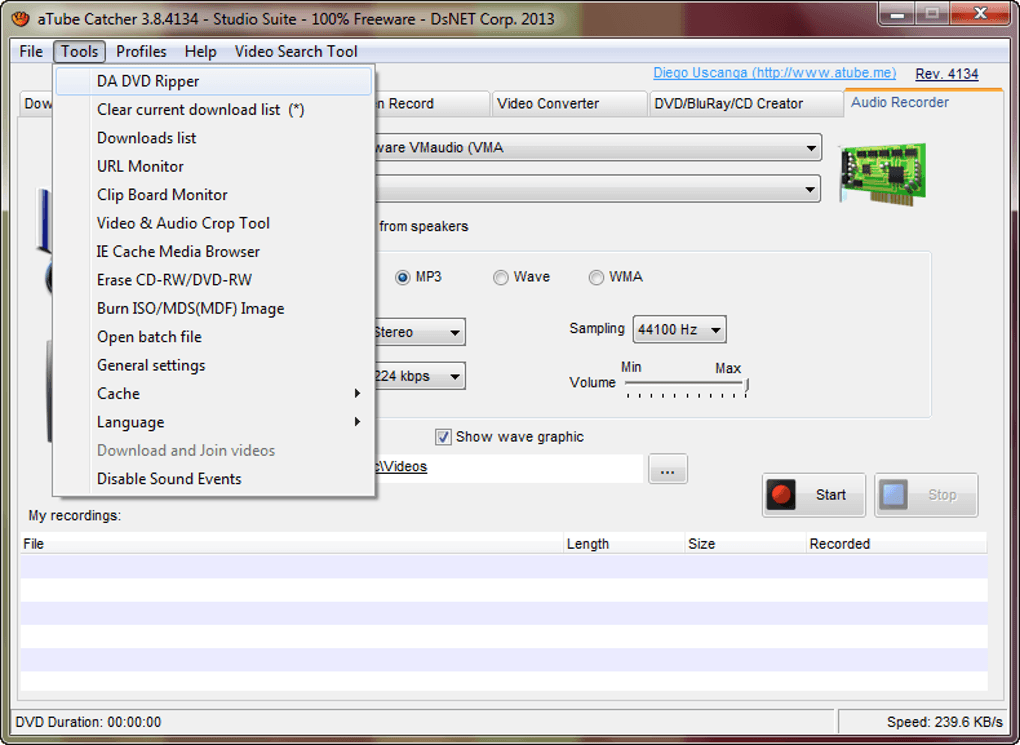1020x745 pixels.
Task: Click the green sound card icon
Action: [883, 173]
